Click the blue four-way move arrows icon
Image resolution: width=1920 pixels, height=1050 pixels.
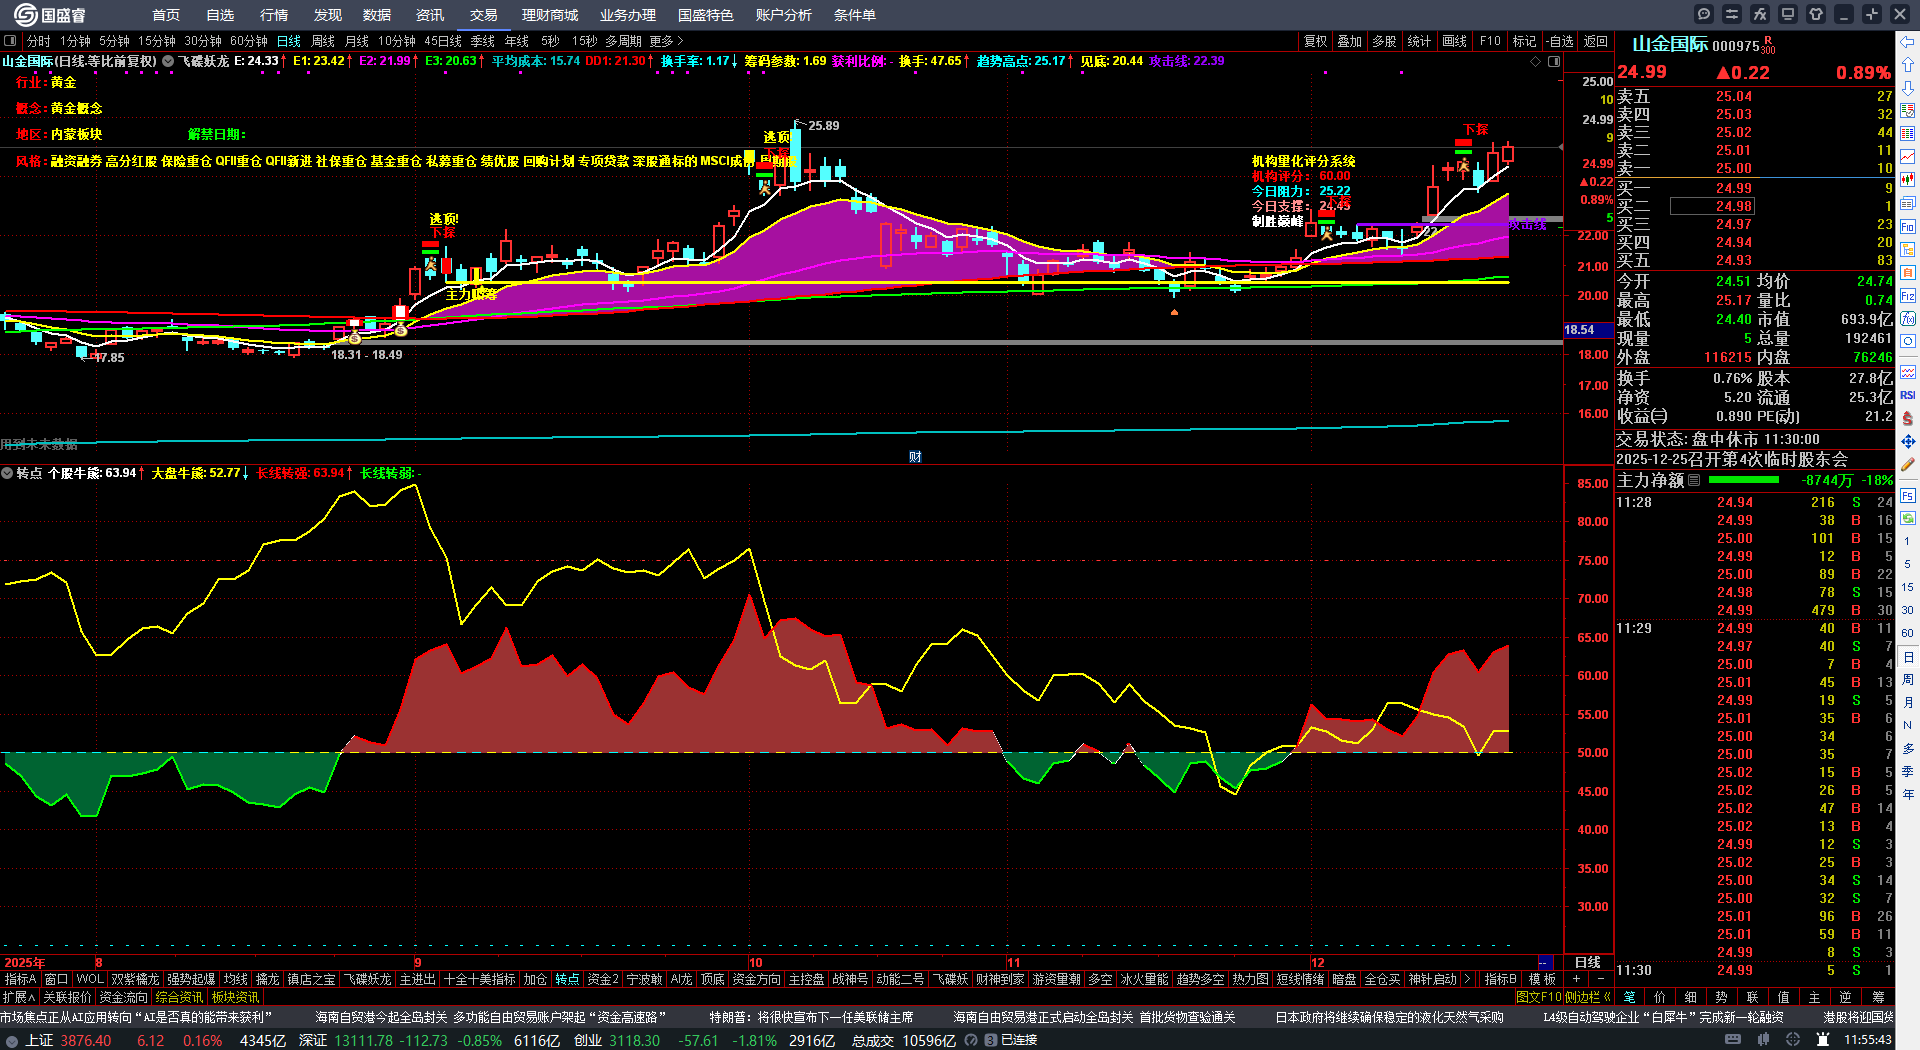(x=1908, y=441)
